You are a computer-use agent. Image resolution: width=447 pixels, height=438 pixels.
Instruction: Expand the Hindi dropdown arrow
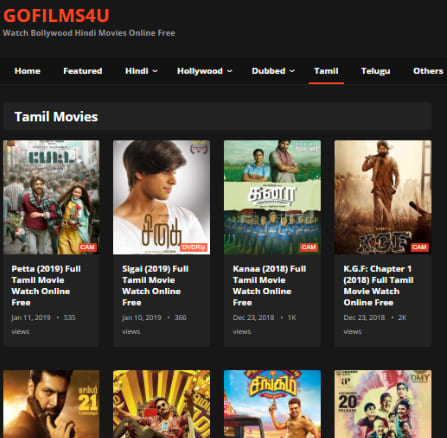(155, 71)
